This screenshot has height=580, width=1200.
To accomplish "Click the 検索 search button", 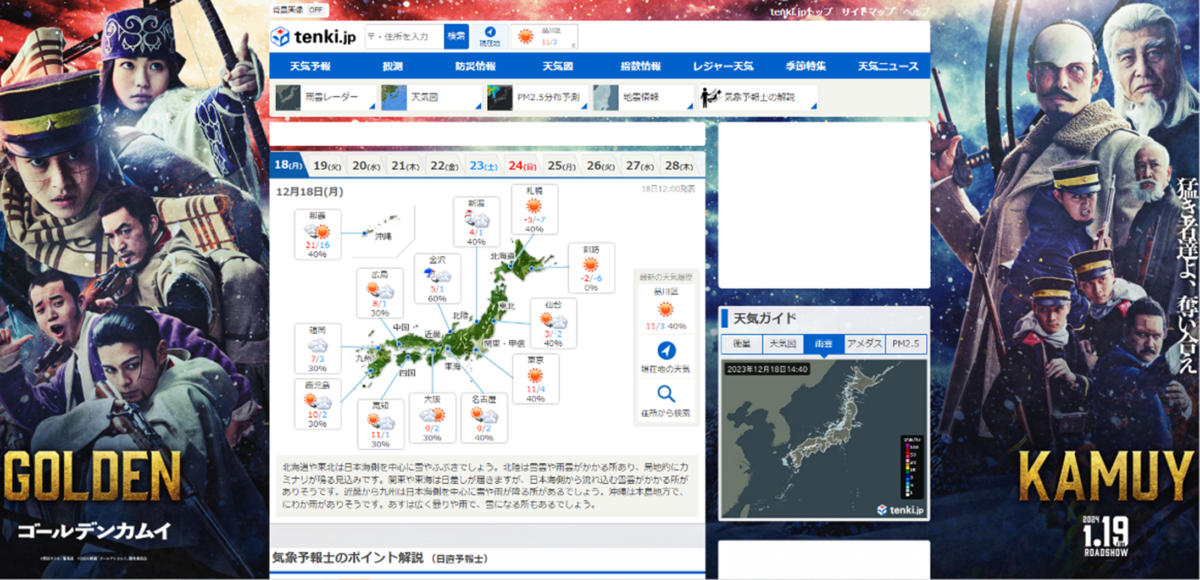I will pos(456,37).
